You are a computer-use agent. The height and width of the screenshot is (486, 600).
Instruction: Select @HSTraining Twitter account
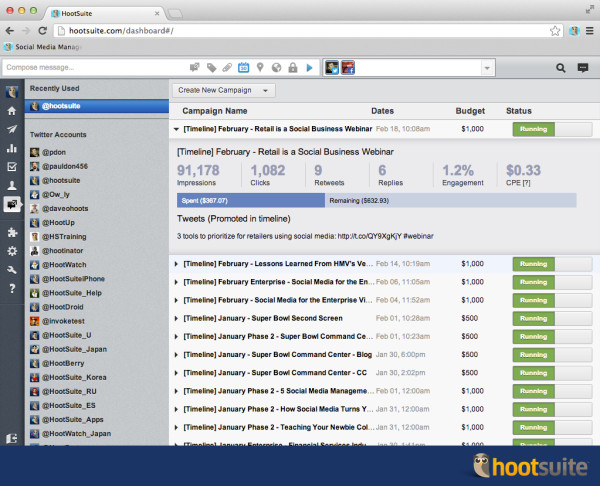click(58, 237)
